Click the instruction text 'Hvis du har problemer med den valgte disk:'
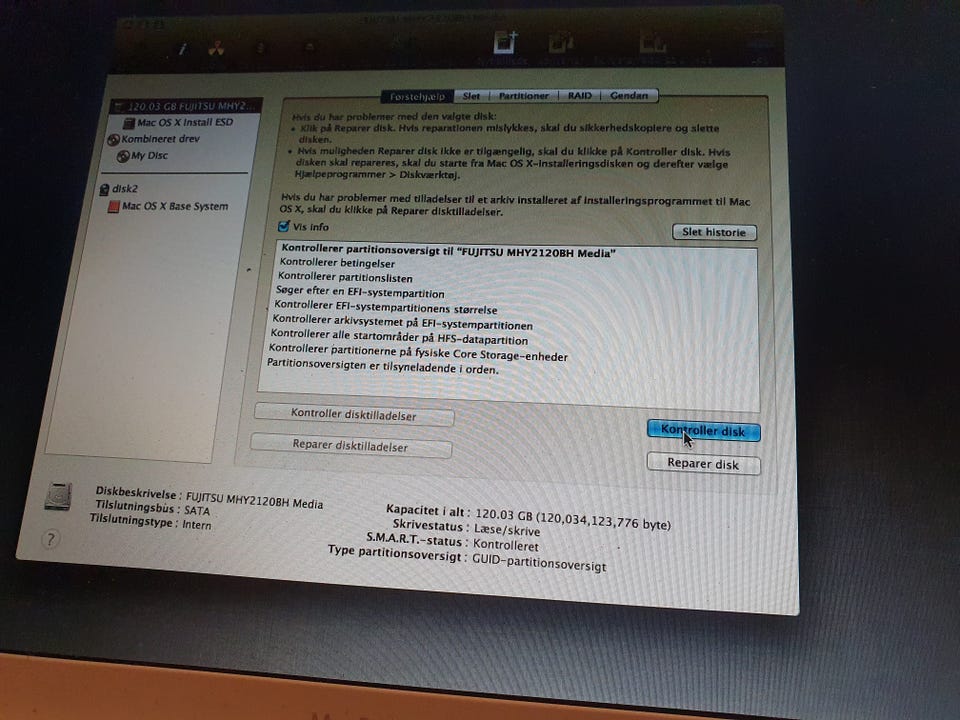 tap(394, 116)
